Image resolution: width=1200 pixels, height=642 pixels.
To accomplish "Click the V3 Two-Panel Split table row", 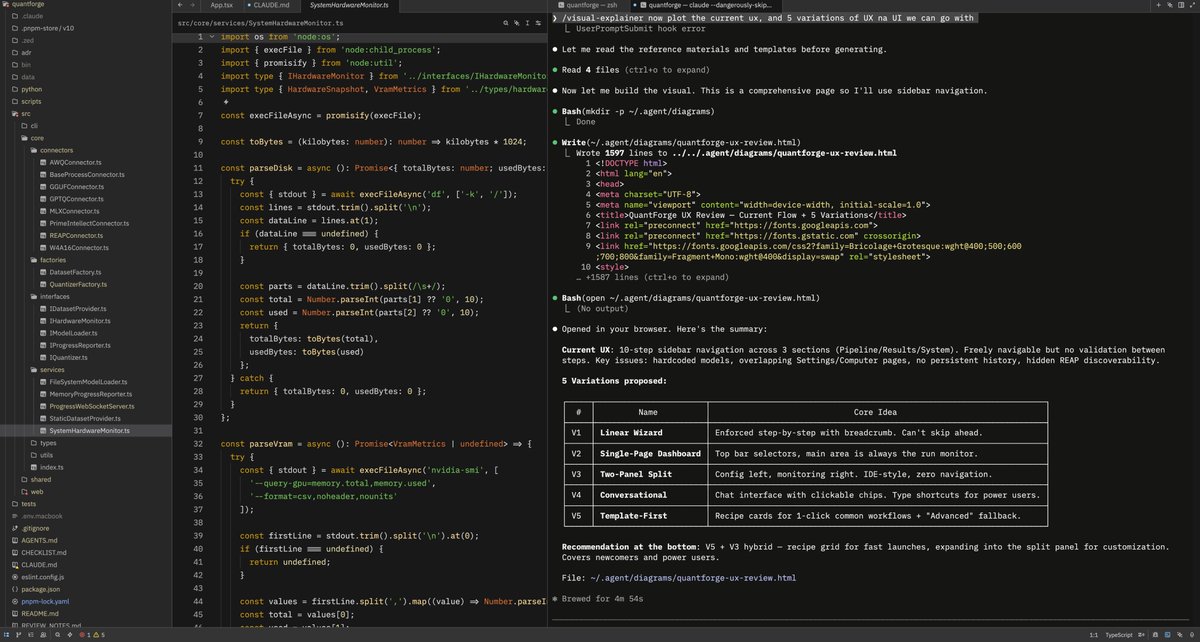I will pyautogui.click(x=804, y=474).
